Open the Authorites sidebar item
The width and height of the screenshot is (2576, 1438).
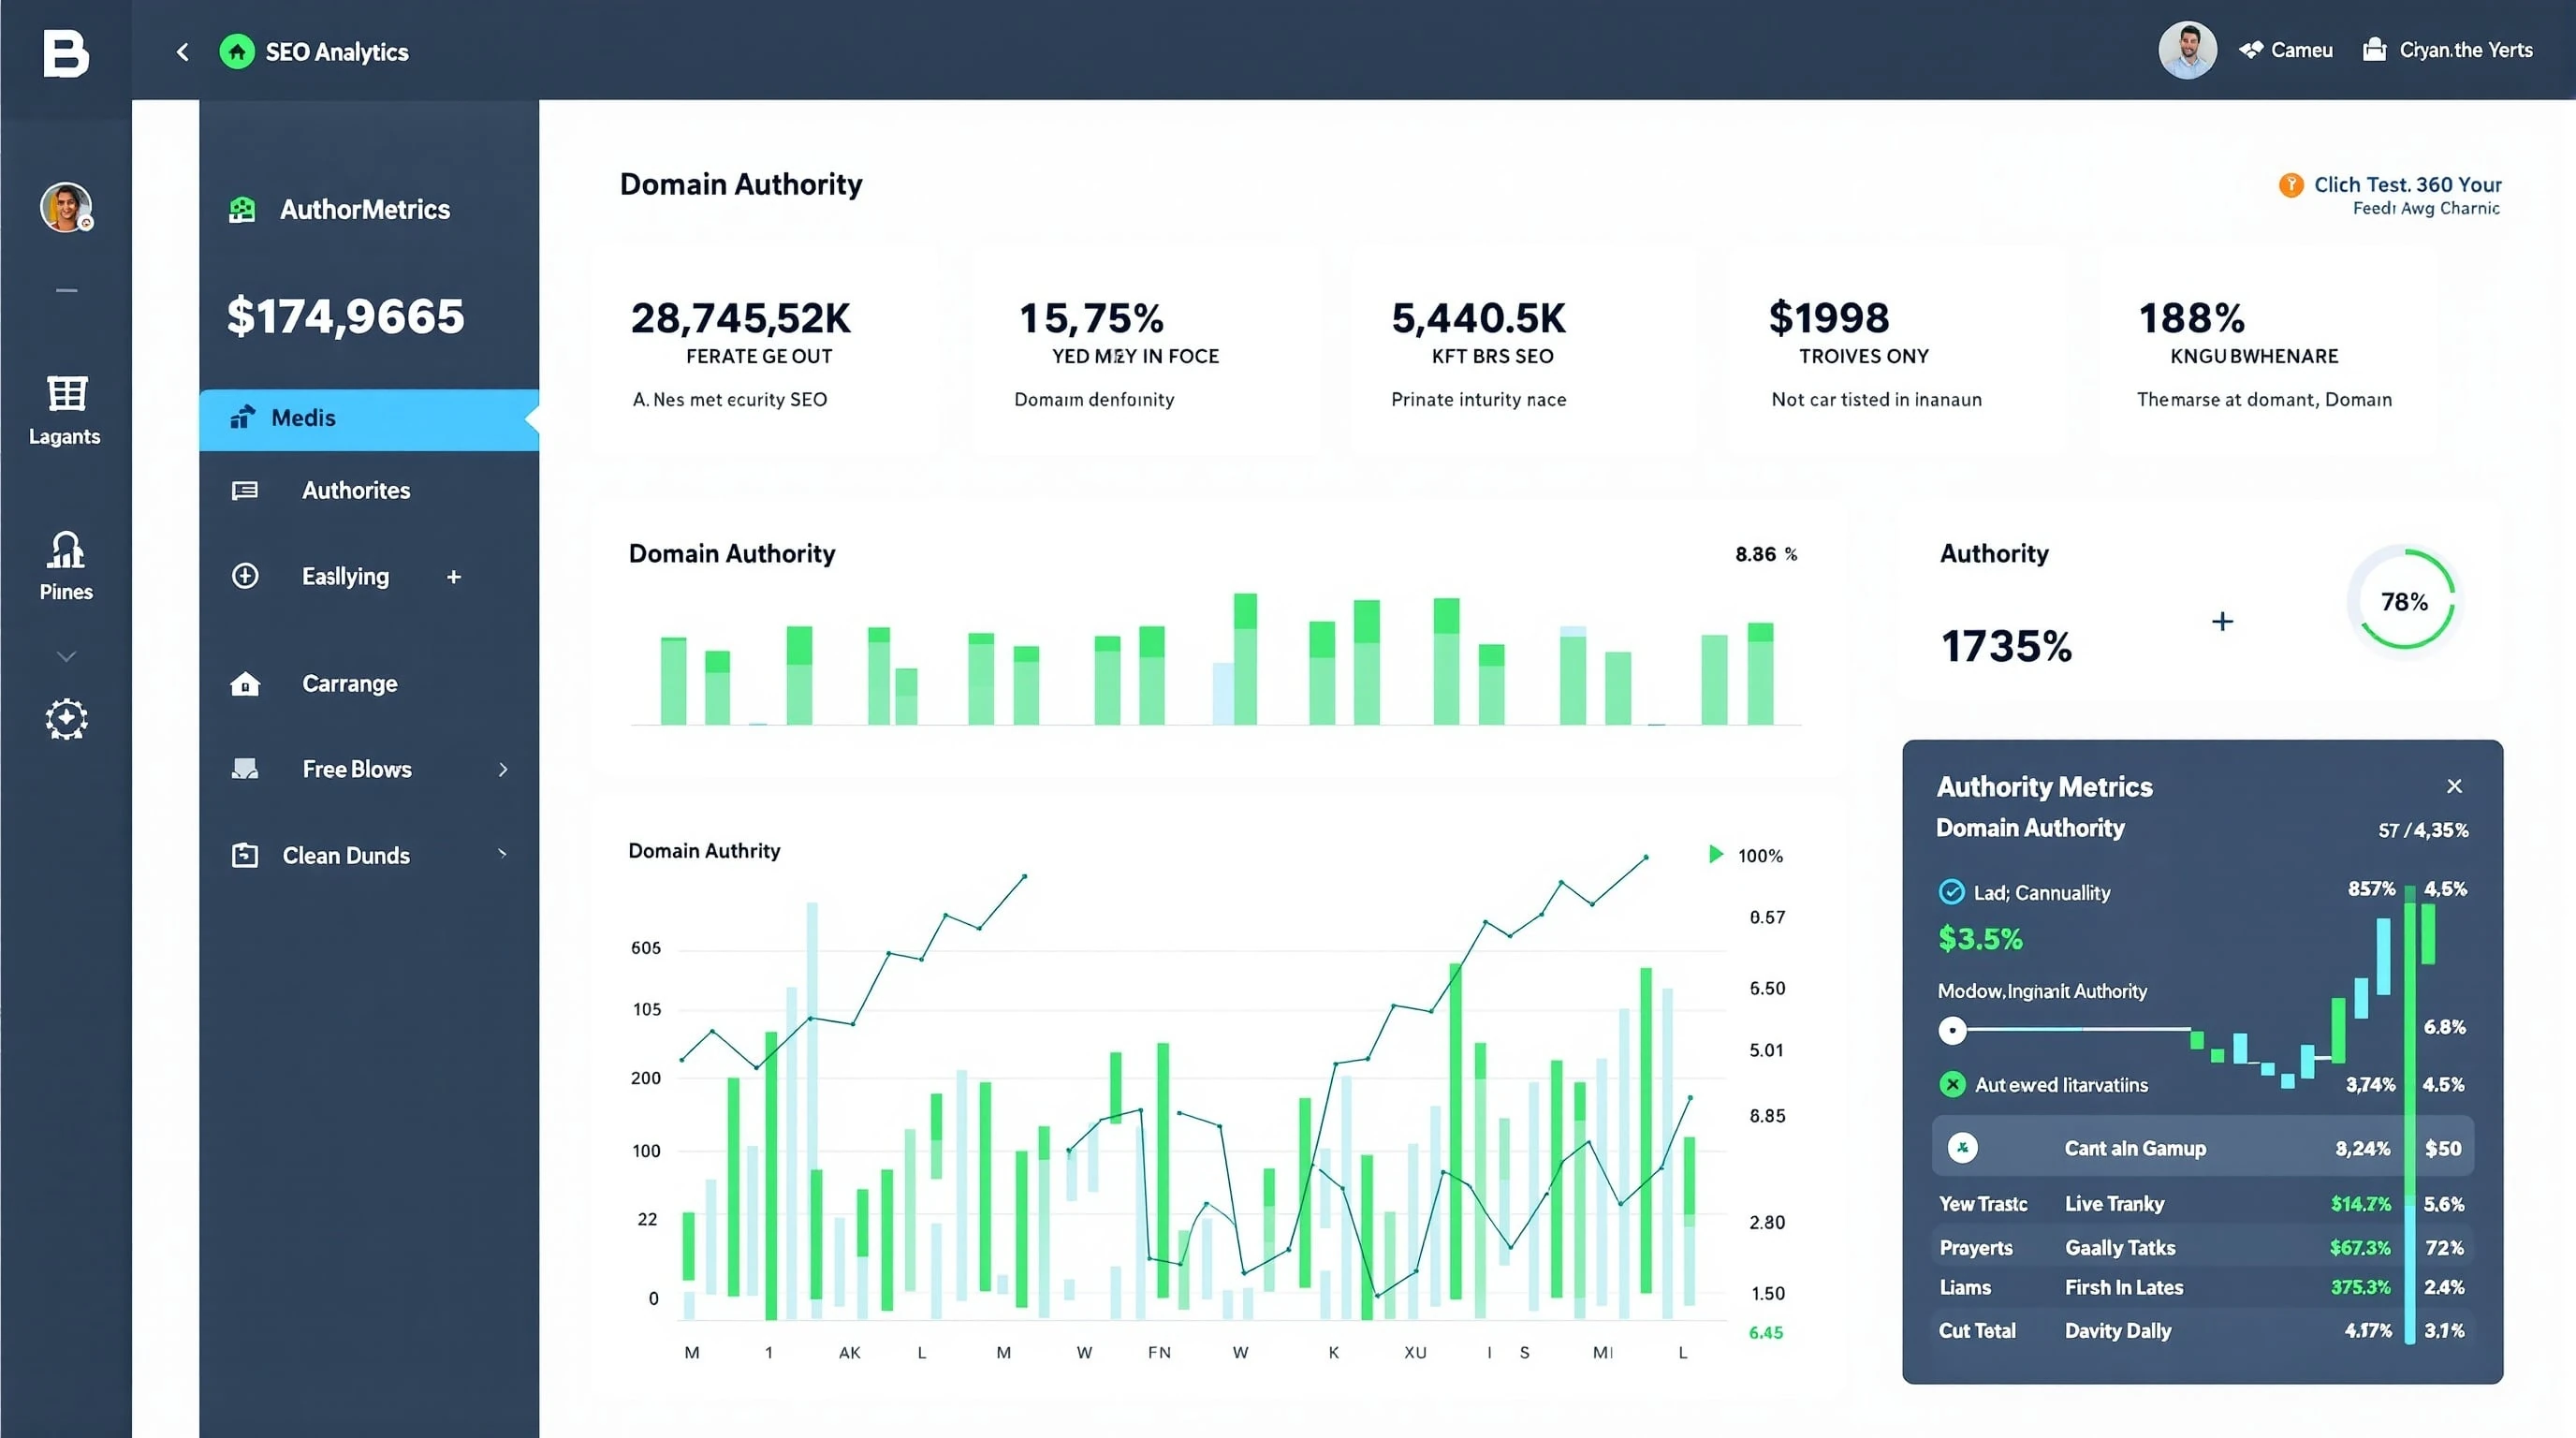point(356,490)
